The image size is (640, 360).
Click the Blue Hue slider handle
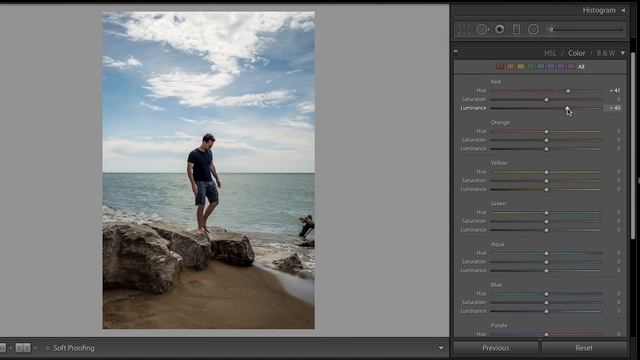point(547,293)
